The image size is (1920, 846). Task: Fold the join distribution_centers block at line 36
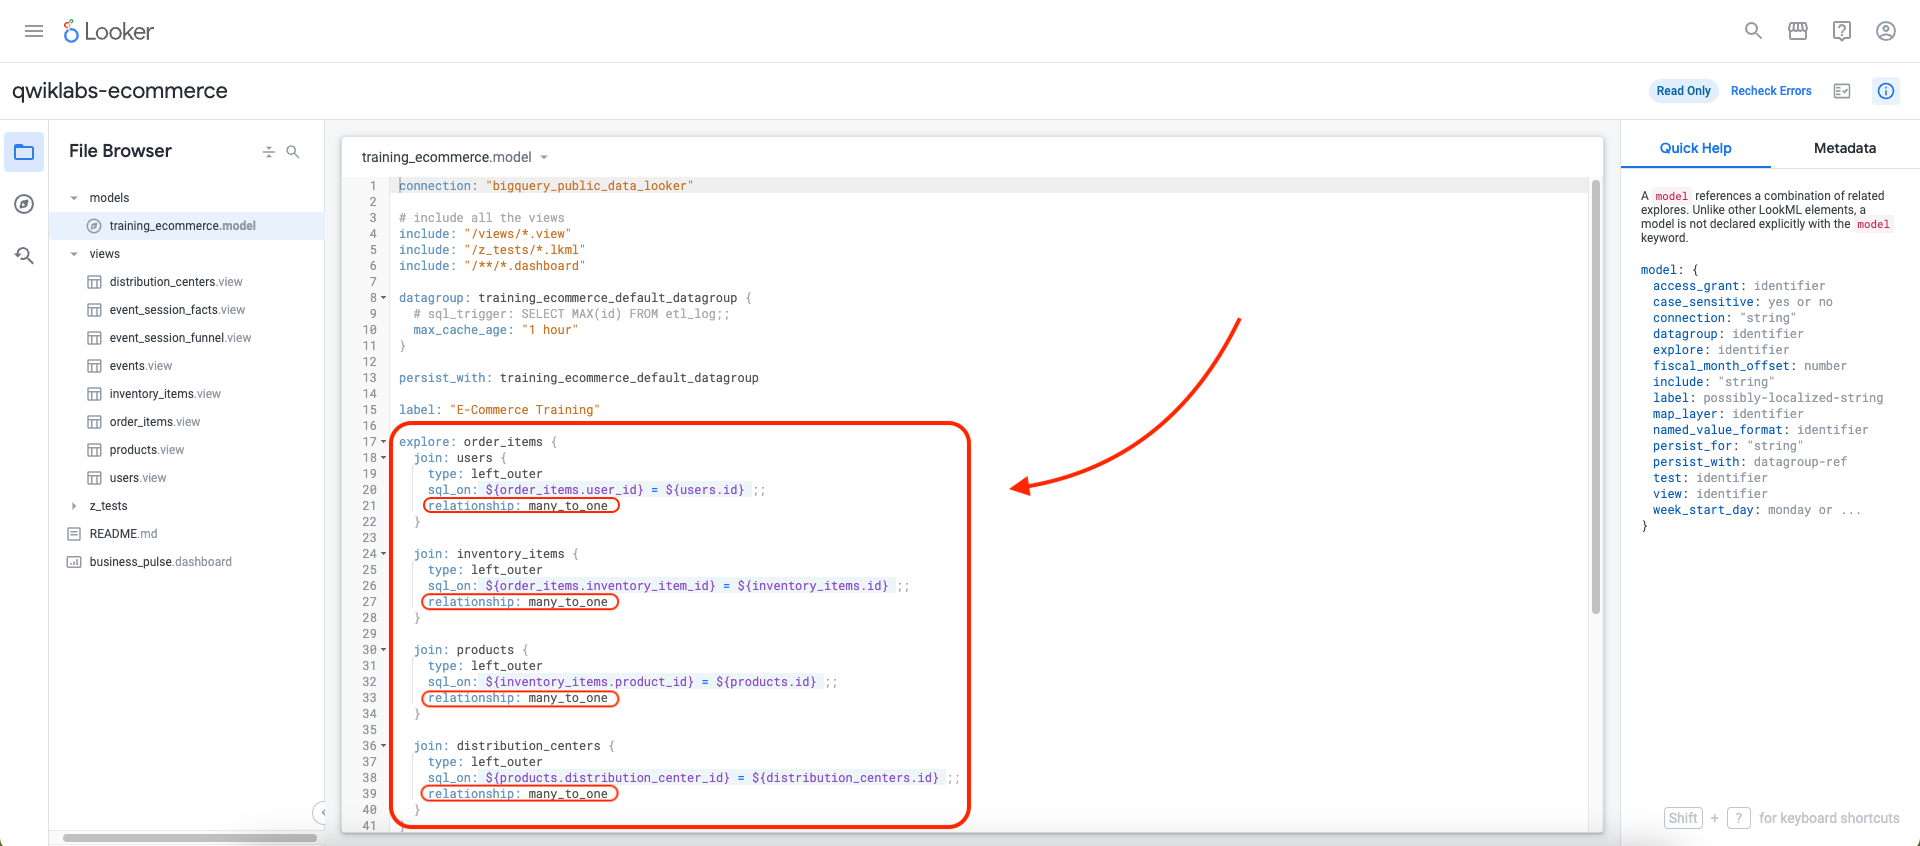click(383, 746)
